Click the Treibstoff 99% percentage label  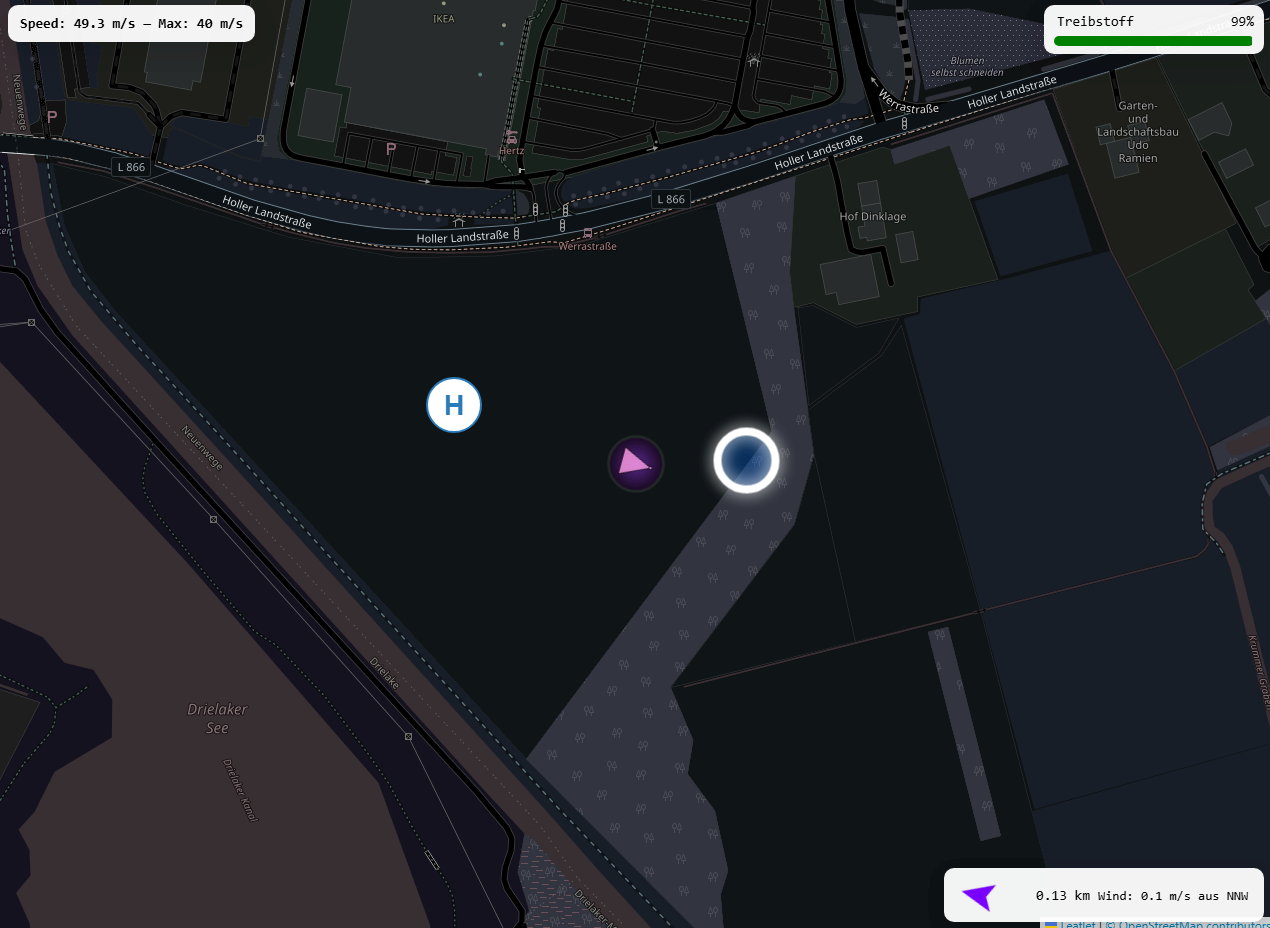tap(1242, 21)
